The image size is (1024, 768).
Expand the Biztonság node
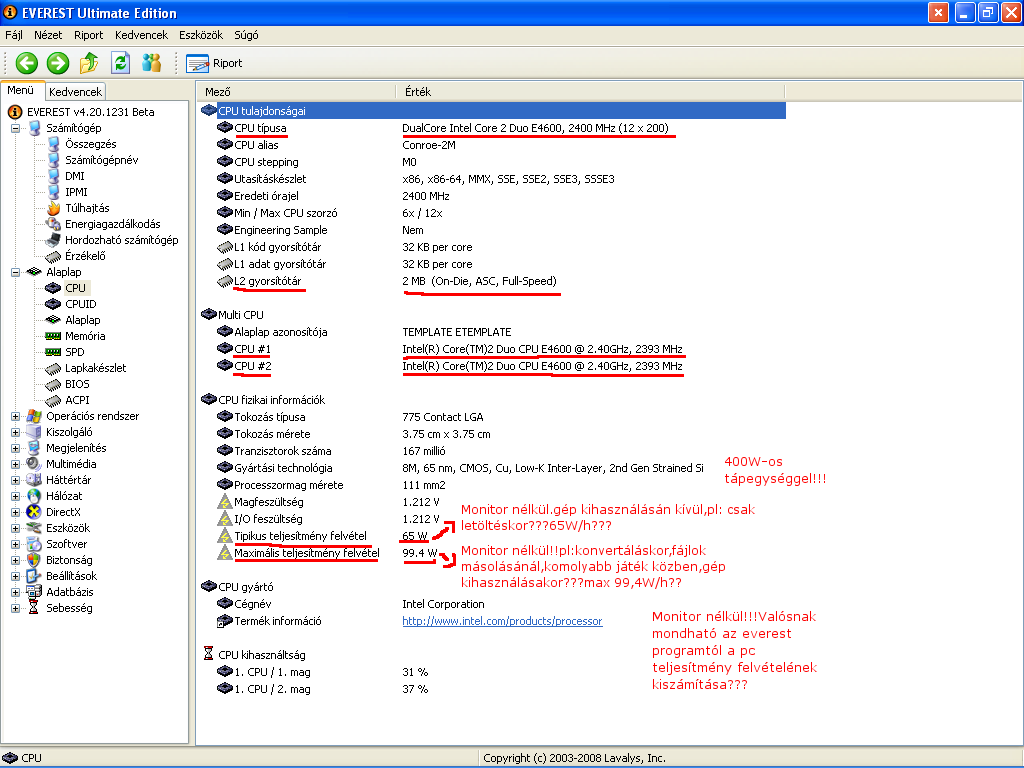(15, 560)
